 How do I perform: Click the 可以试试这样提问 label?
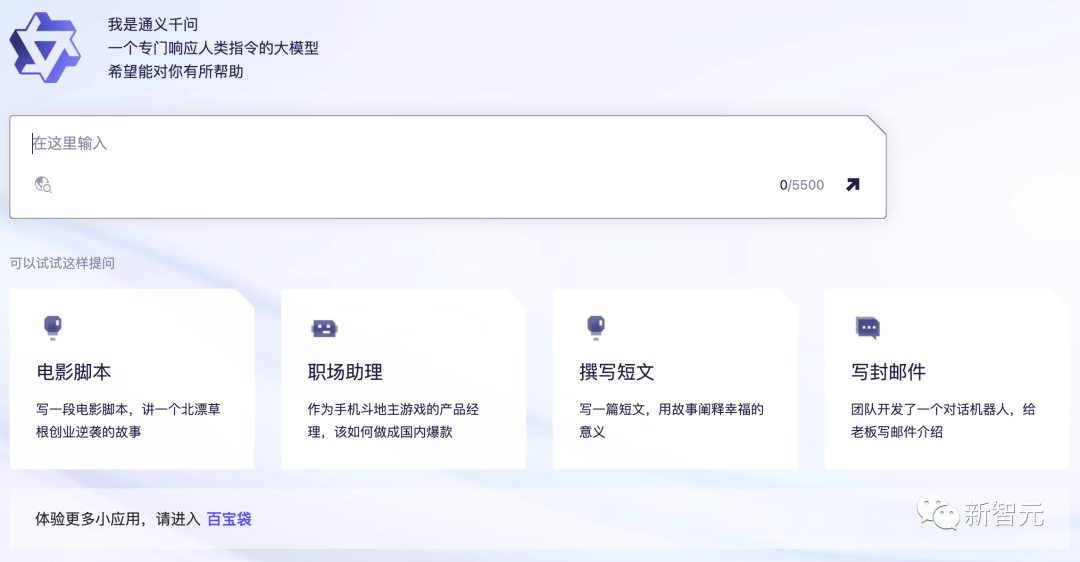pos(62,263)
